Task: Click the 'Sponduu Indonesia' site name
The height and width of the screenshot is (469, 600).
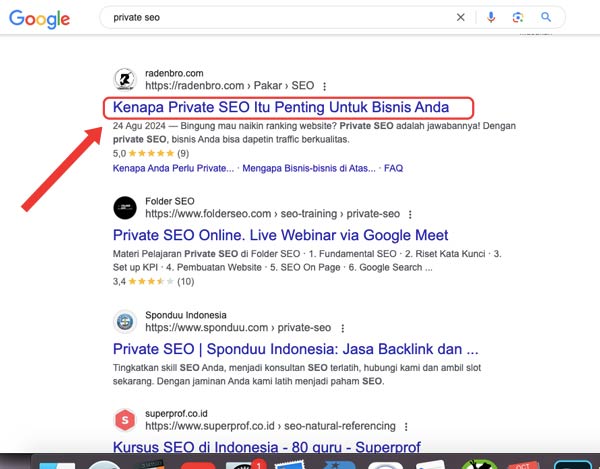Action: click(186, 315)
